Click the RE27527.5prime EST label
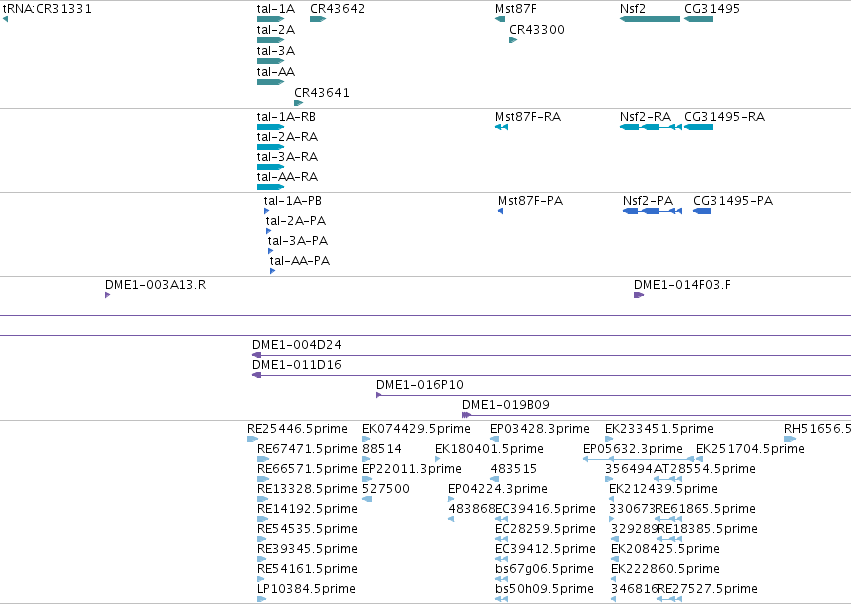This screenshot has width=851, height=604. coord(708,589)
